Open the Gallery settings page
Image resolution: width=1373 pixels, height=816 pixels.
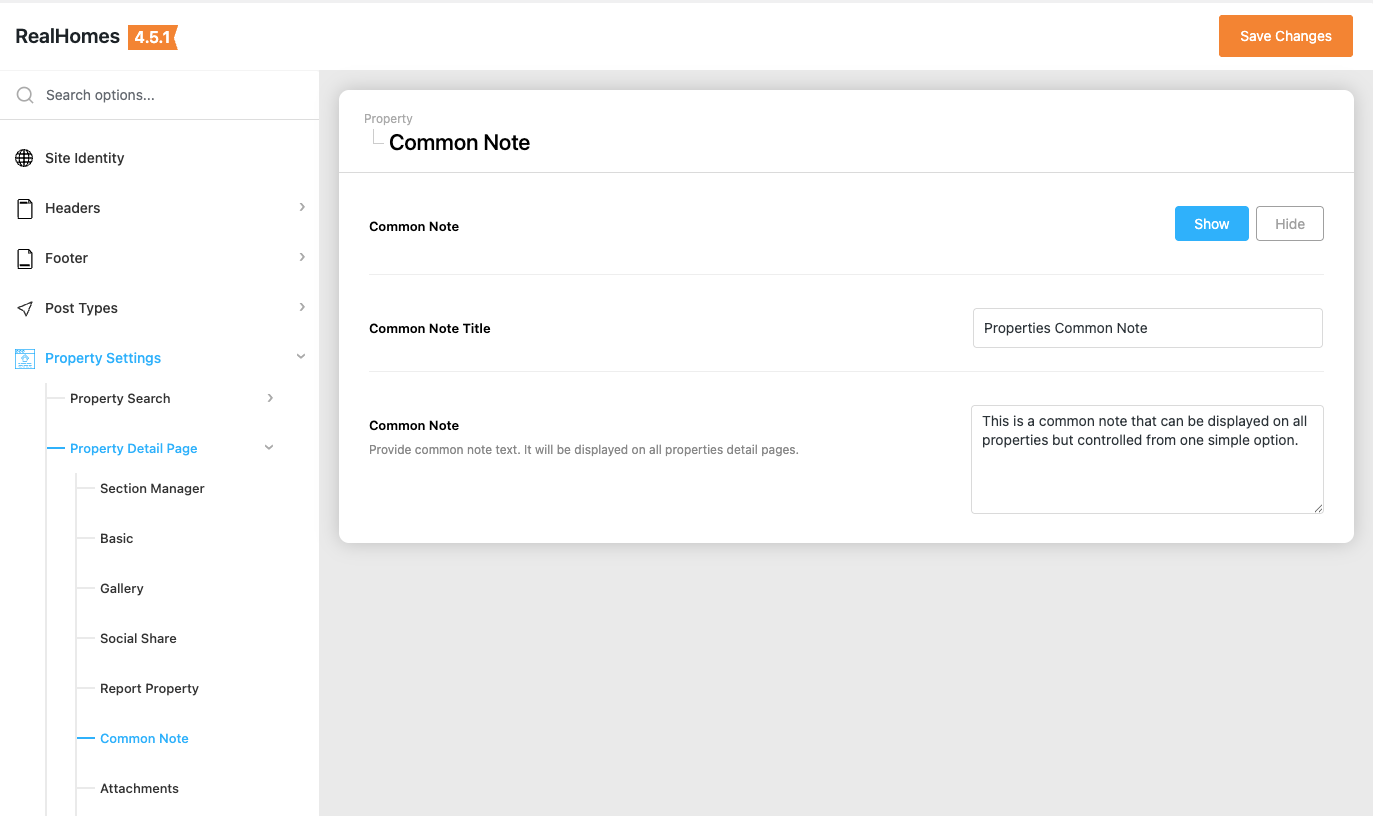(122, 588)
